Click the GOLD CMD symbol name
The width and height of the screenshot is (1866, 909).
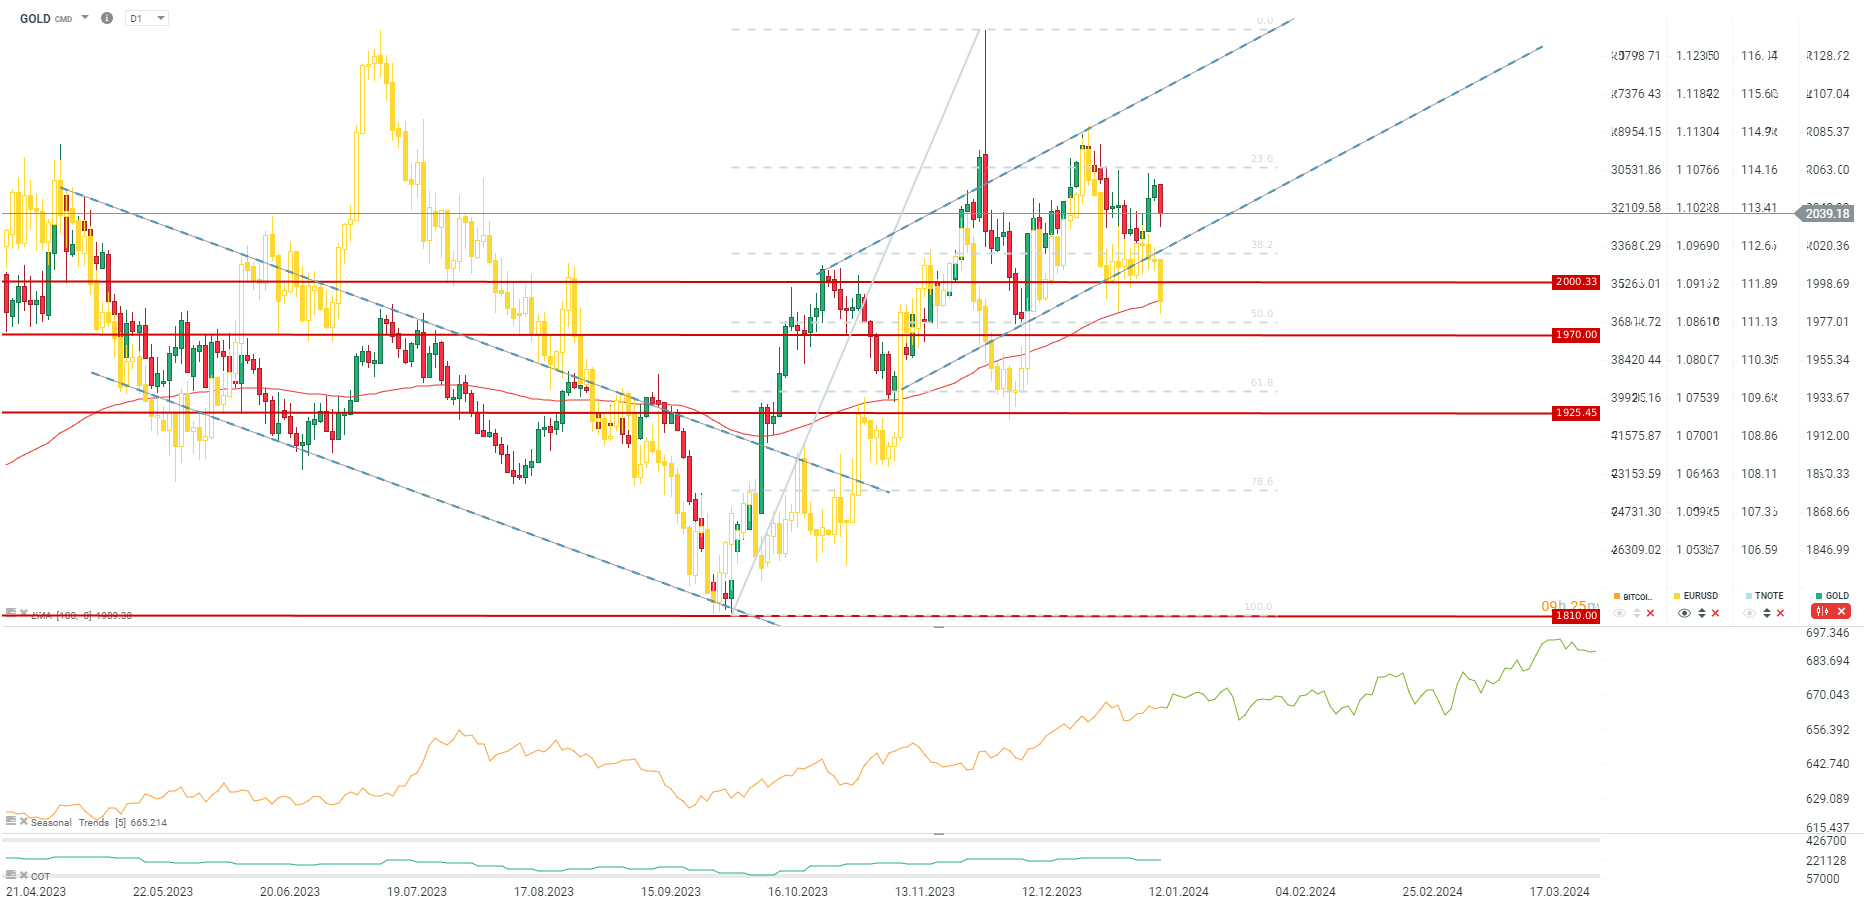pyautogui.click(x=46, y=18)
